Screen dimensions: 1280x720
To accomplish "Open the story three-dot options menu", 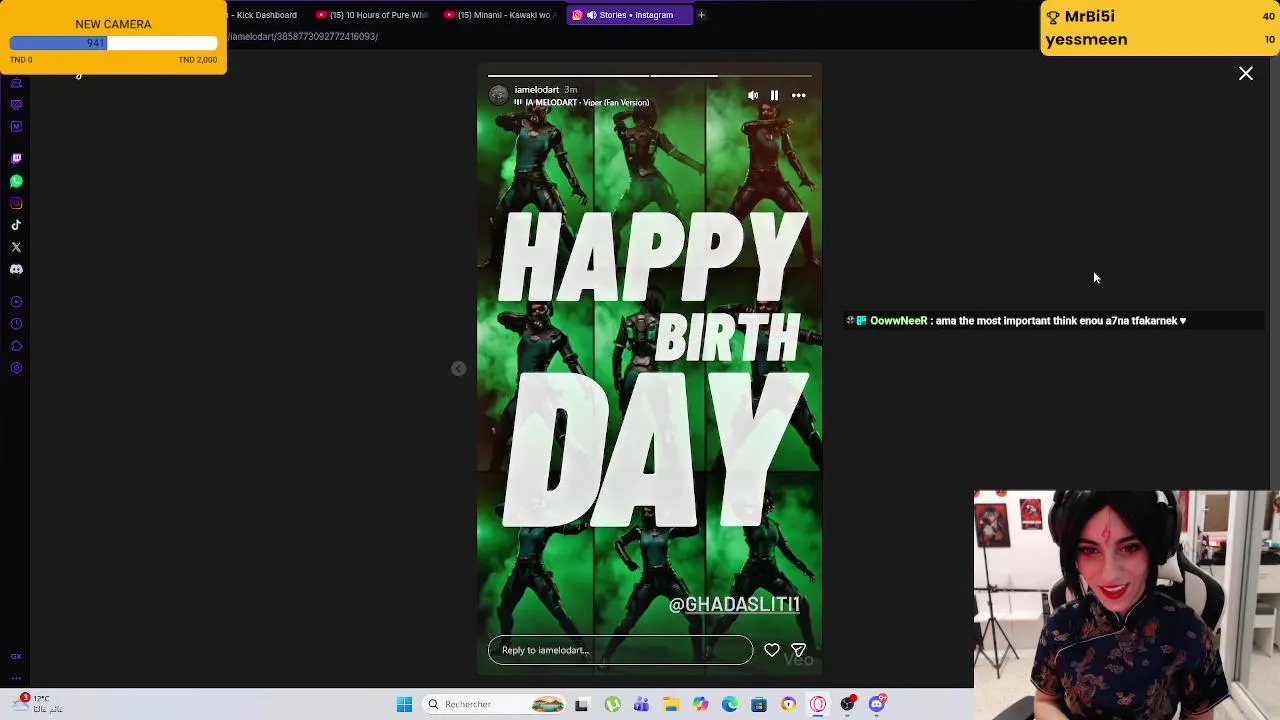I will 799,96.
